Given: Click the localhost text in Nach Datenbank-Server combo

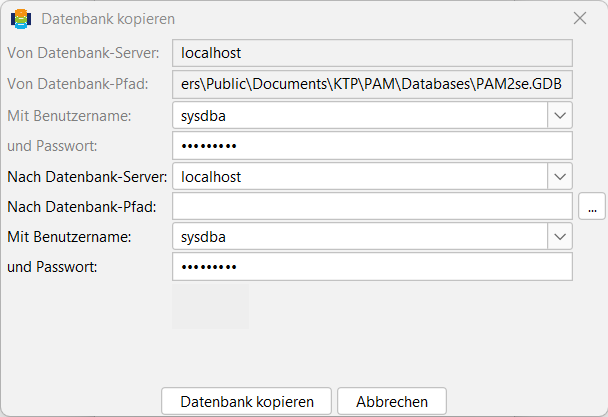Looking at the screenshot, I should pyautogui.click(x=211, y=177).
